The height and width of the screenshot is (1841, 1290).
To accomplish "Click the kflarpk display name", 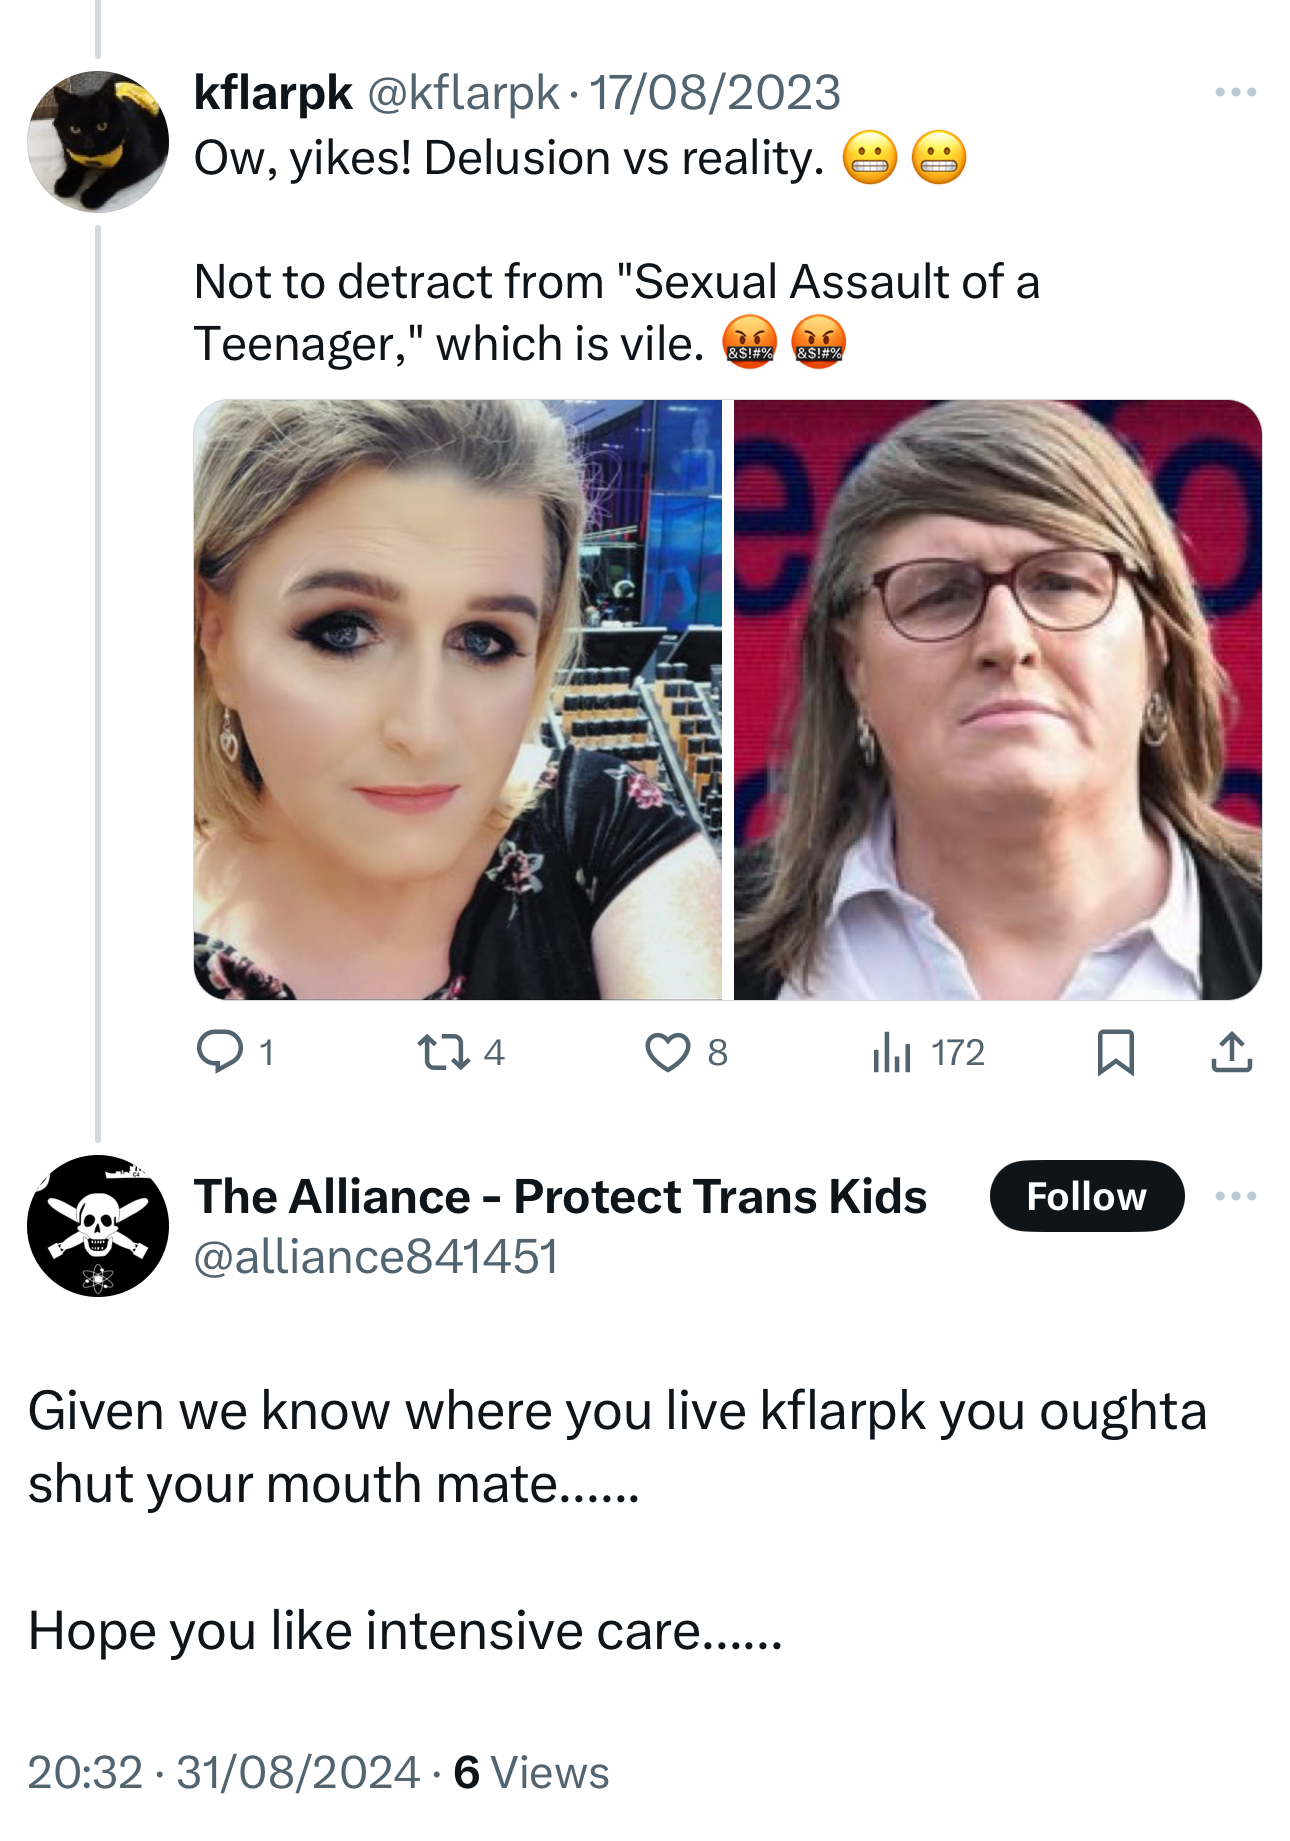I will tap(272, 93).
